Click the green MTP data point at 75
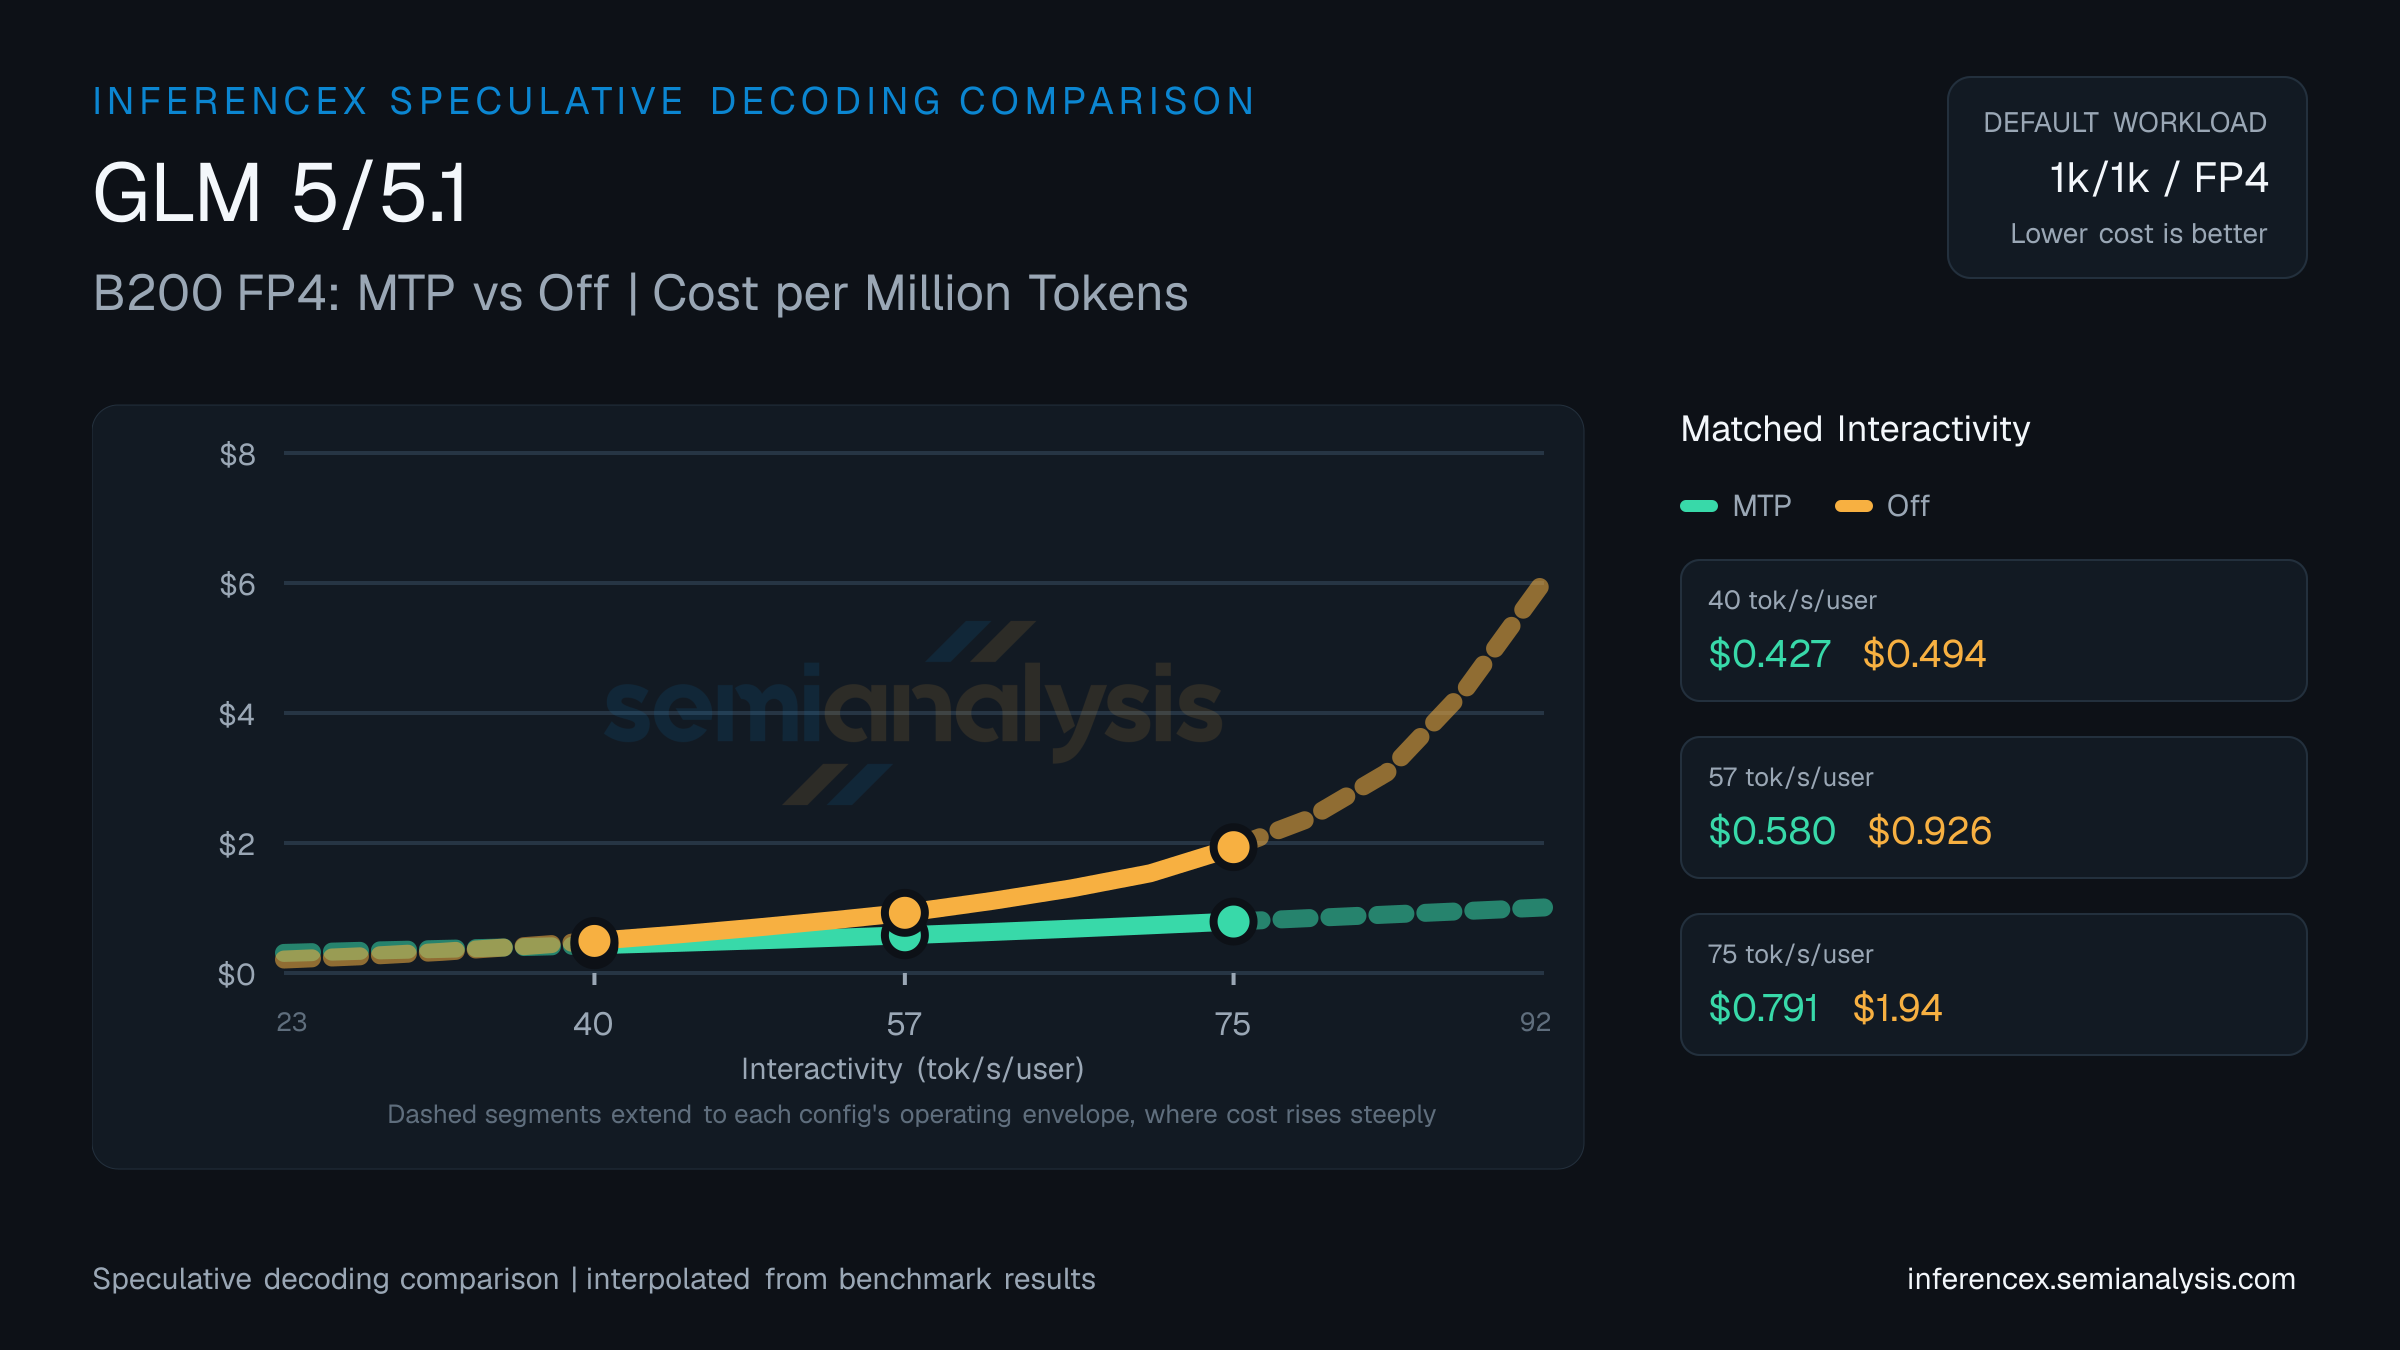Image resolution: width=2400 pixels, height=1350 pixels. (1233, 921)
